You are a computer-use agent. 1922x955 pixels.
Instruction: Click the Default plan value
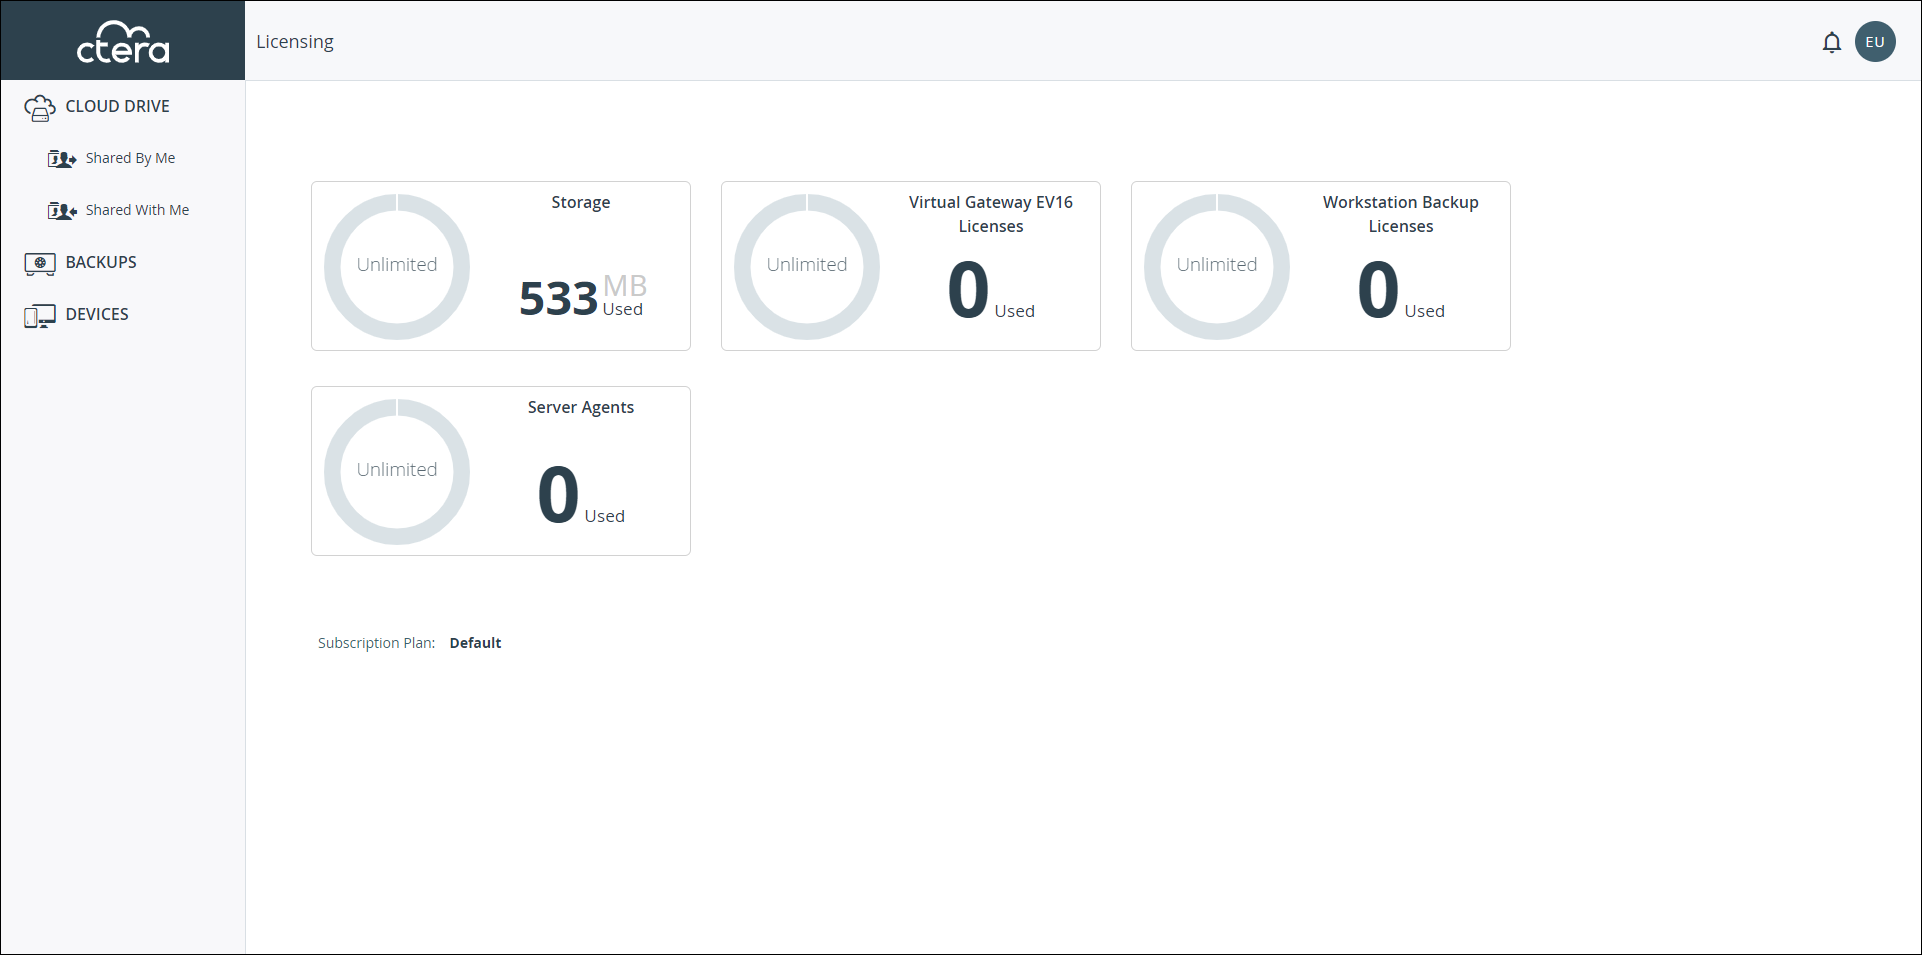(476, 643)
